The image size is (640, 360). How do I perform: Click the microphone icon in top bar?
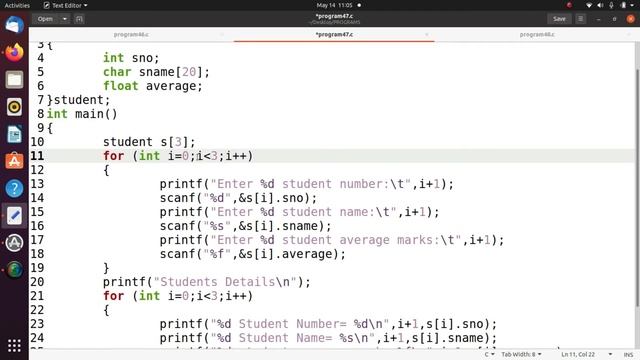point(611,5)
